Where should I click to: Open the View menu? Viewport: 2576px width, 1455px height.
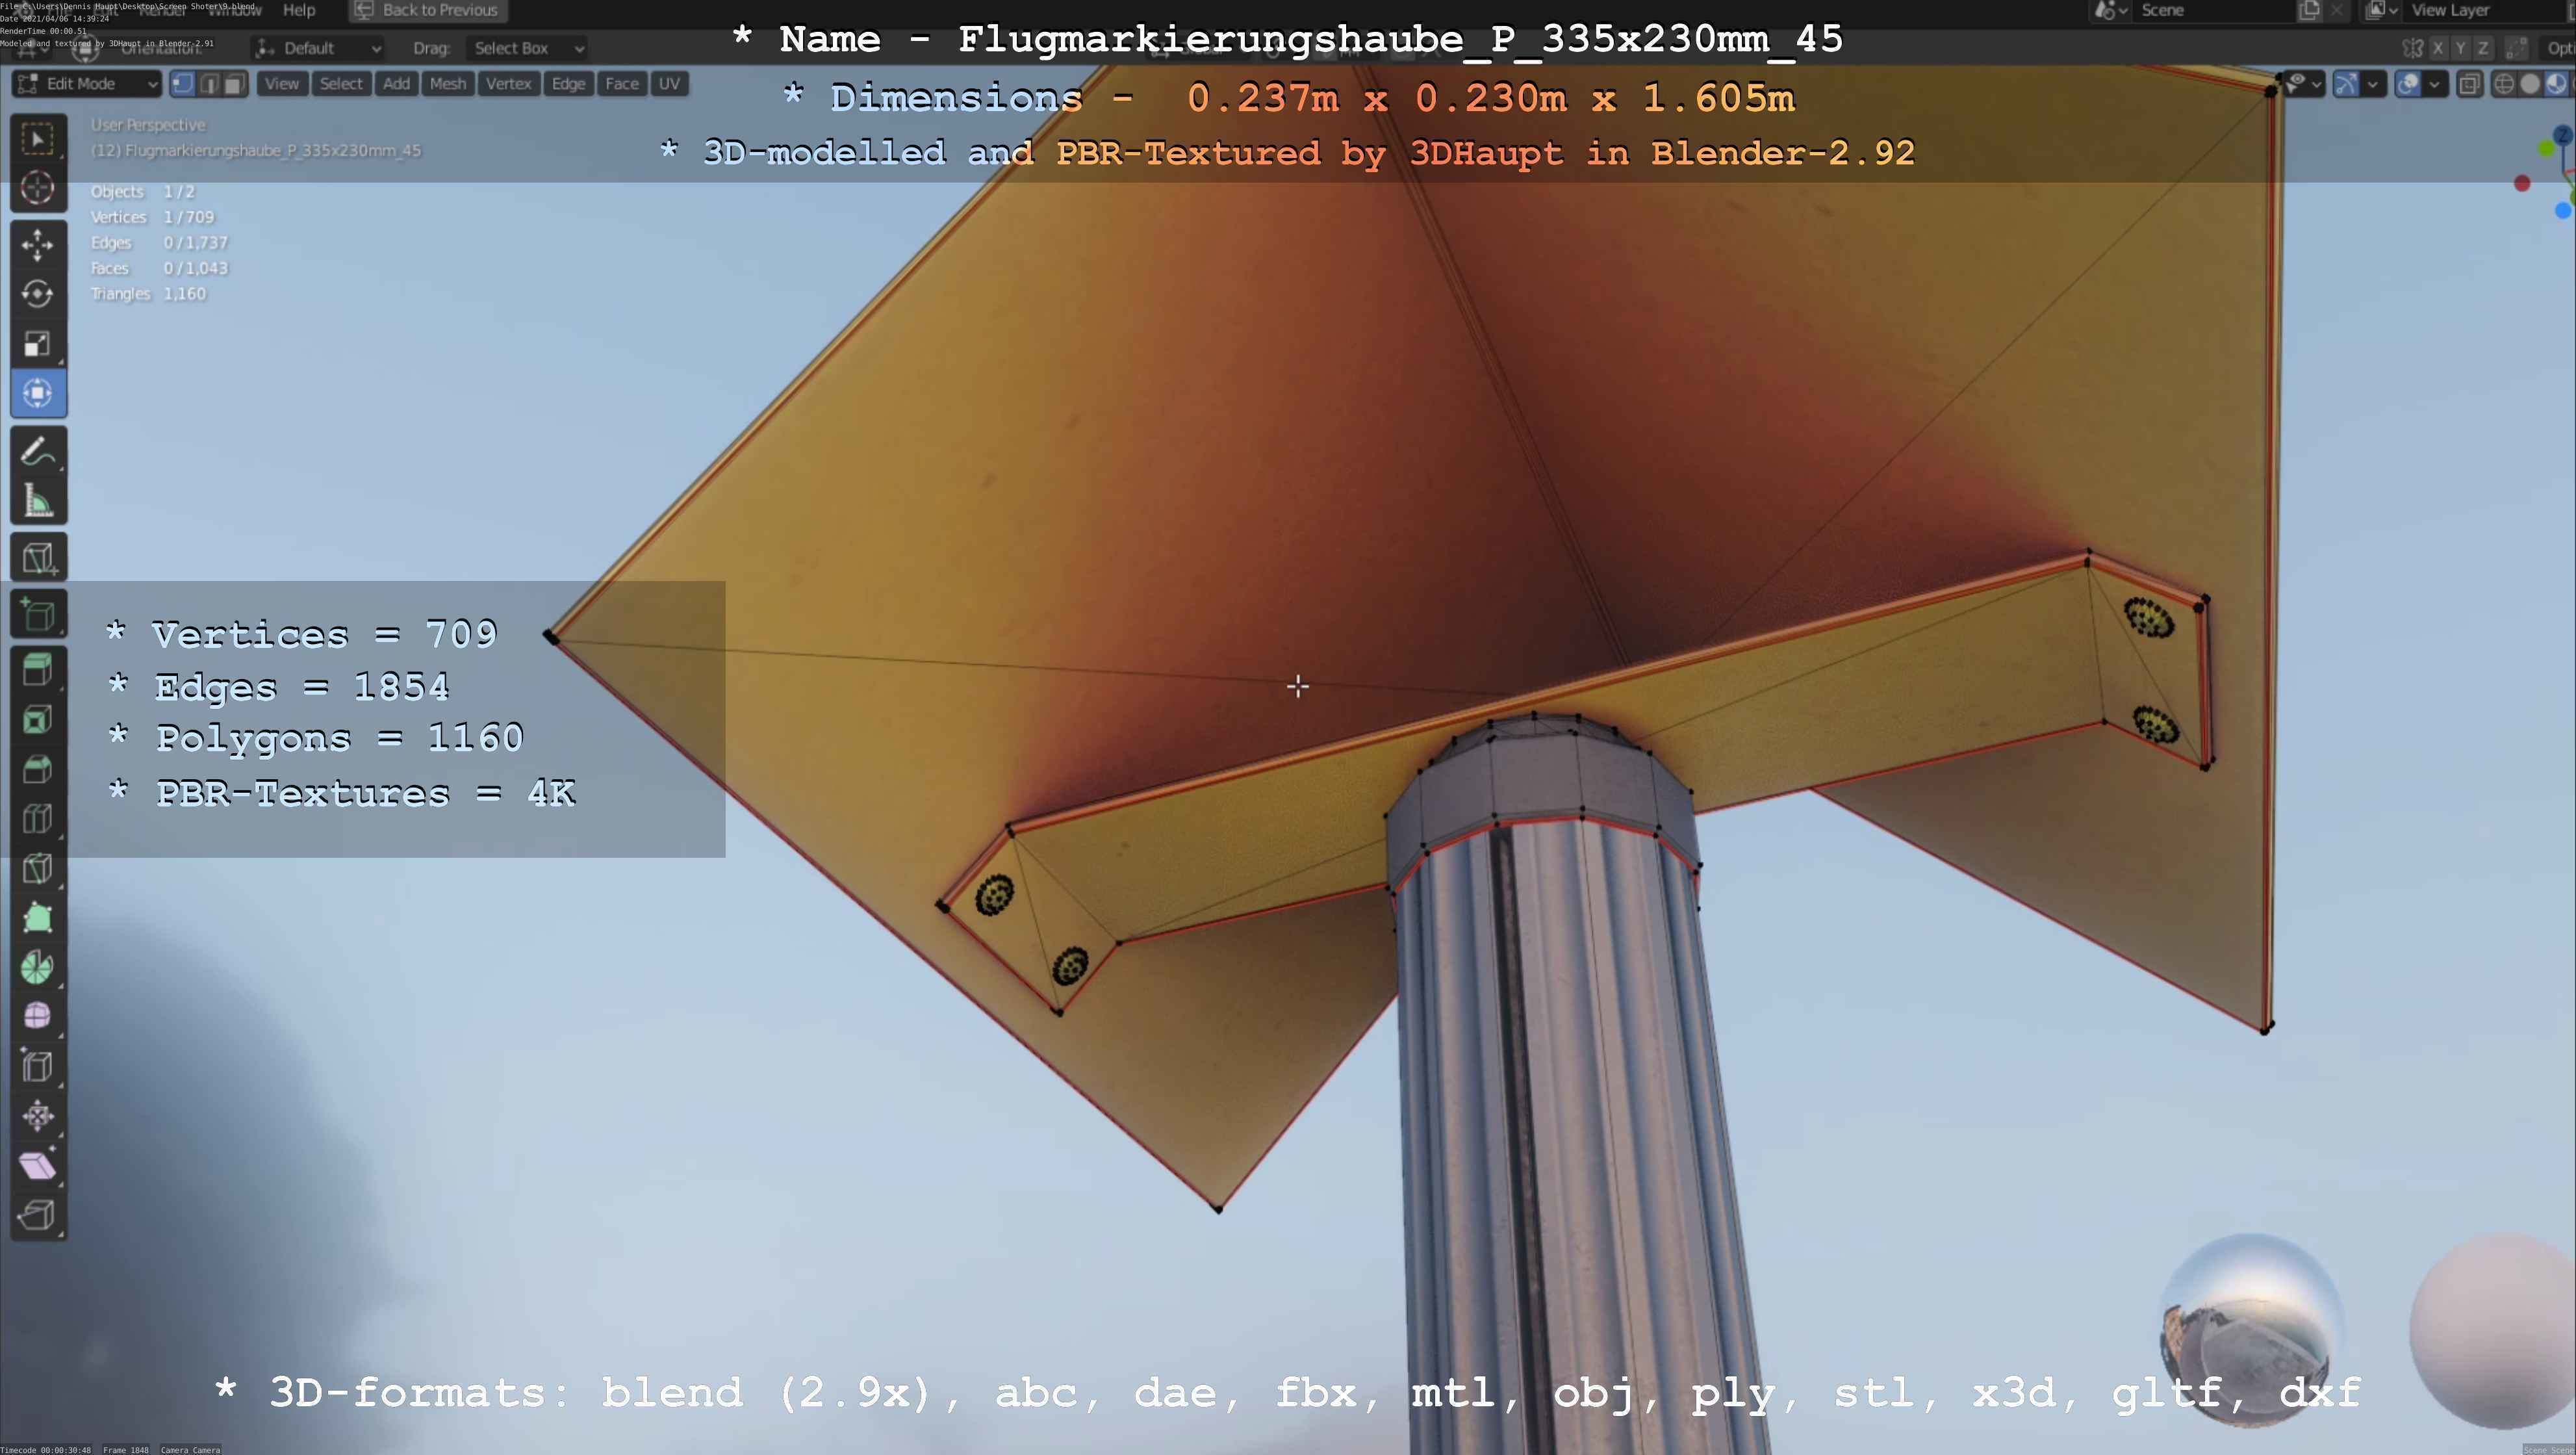[282, 84]
